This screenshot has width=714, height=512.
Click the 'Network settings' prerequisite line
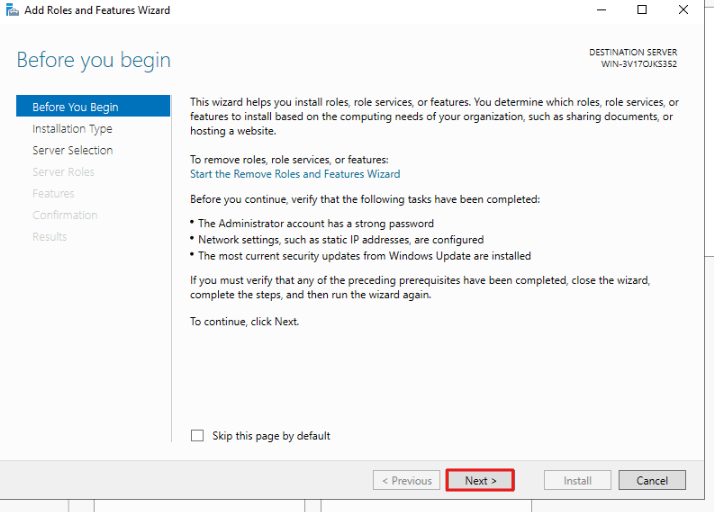pyautogui.click(x=341, y=240)
